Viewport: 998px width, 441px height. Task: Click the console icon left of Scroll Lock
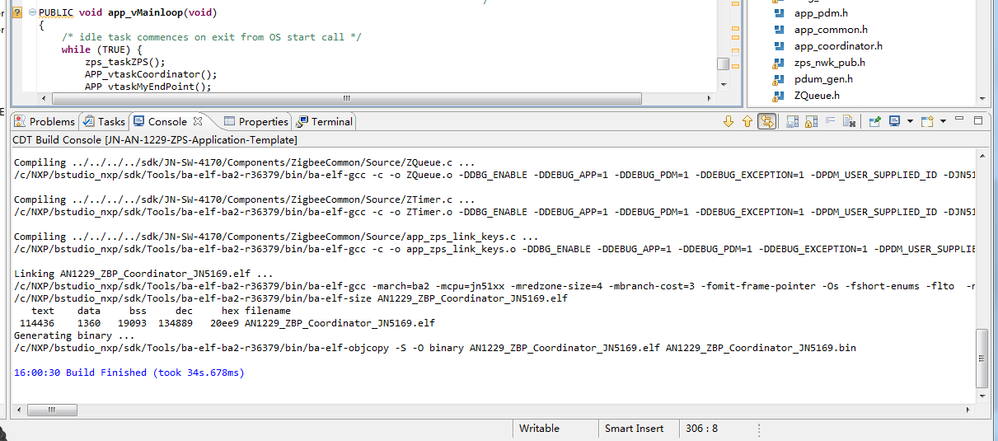[792, 121]
